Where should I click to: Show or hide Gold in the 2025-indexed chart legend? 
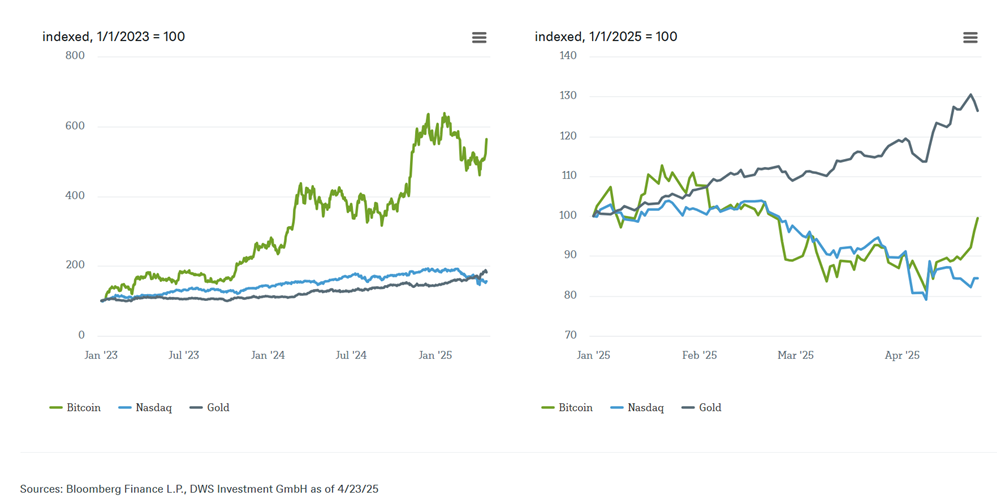click(702, 408)
